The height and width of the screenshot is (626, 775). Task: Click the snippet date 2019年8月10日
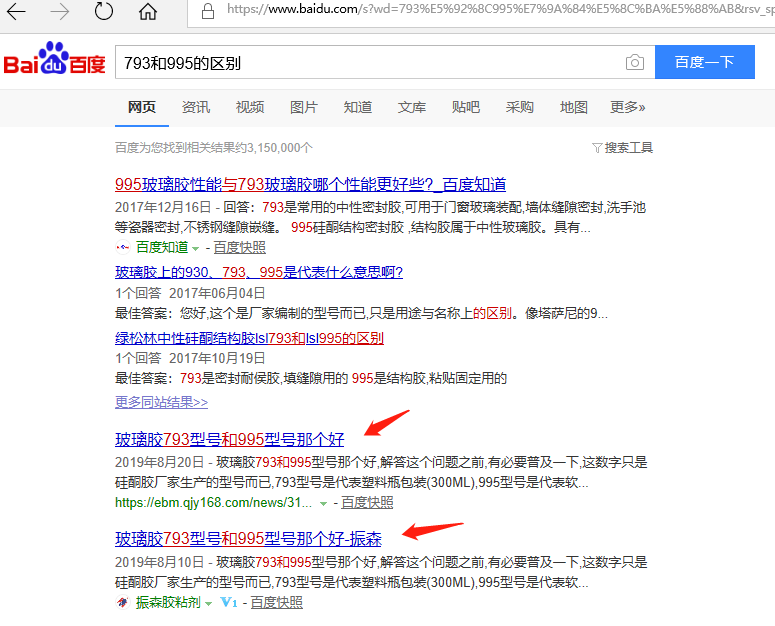point(160,562)
